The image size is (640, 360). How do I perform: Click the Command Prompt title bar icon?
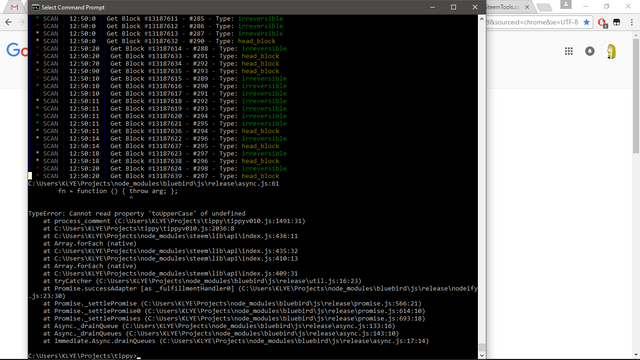(36, 7)
